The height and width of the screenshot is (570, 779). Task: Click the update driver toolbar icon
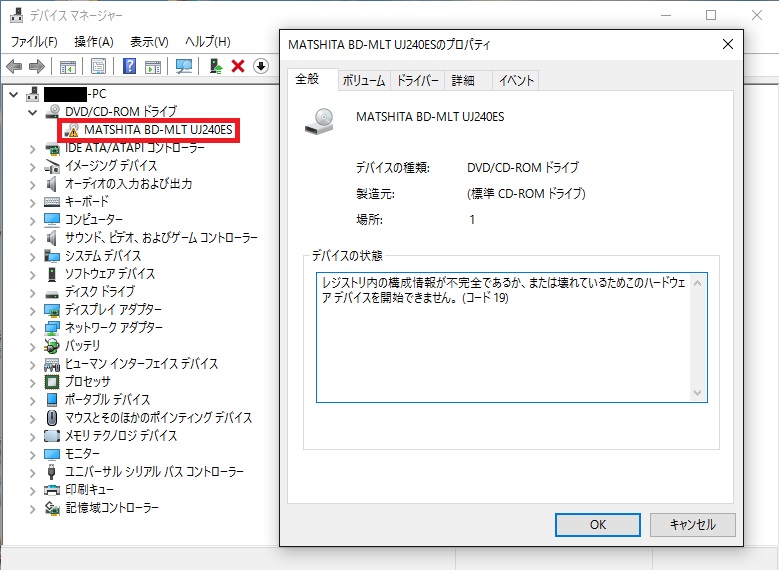tap(215, 66)
